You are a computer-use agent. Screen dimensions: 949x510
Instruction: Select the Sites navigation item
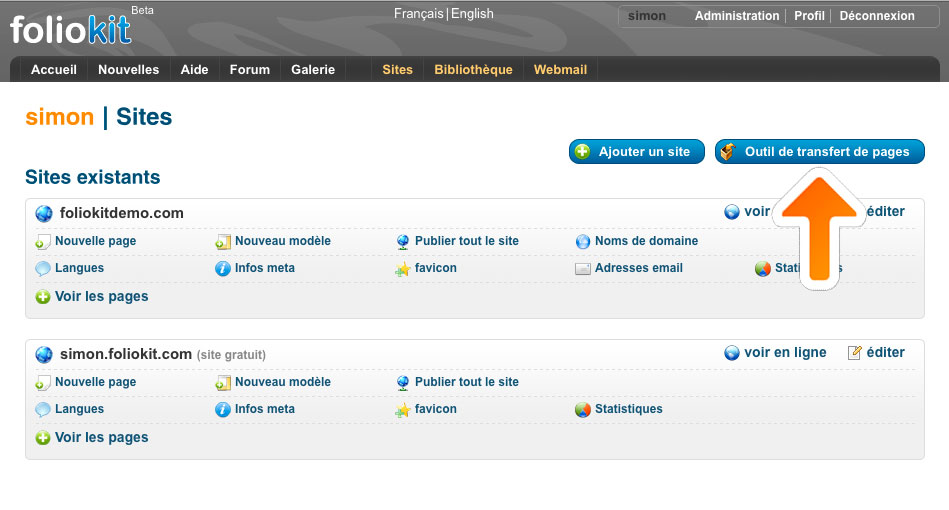[x=398, y=70]
